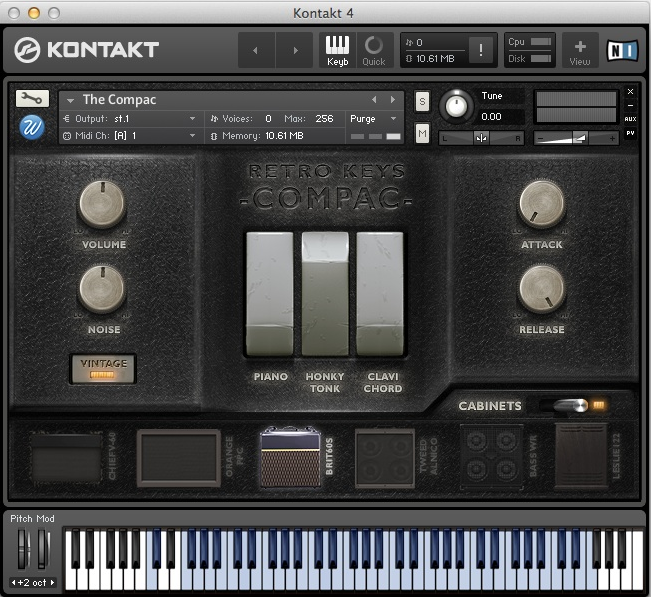
Task: Open the View options menu
Action: point(580,50)
